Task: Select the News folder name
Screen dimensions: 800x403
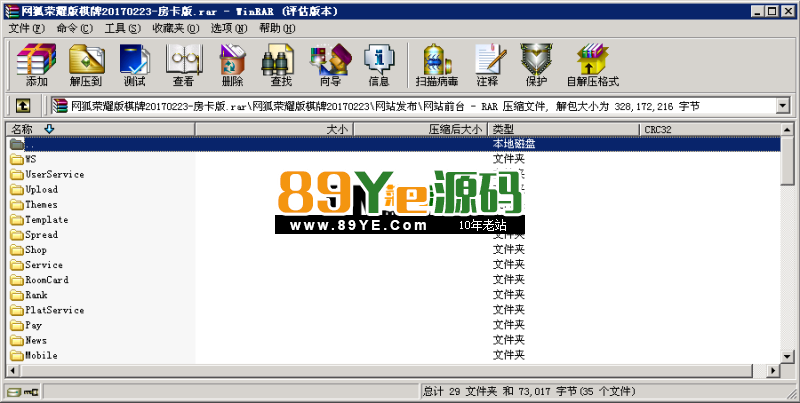Action: pos(36,340)
